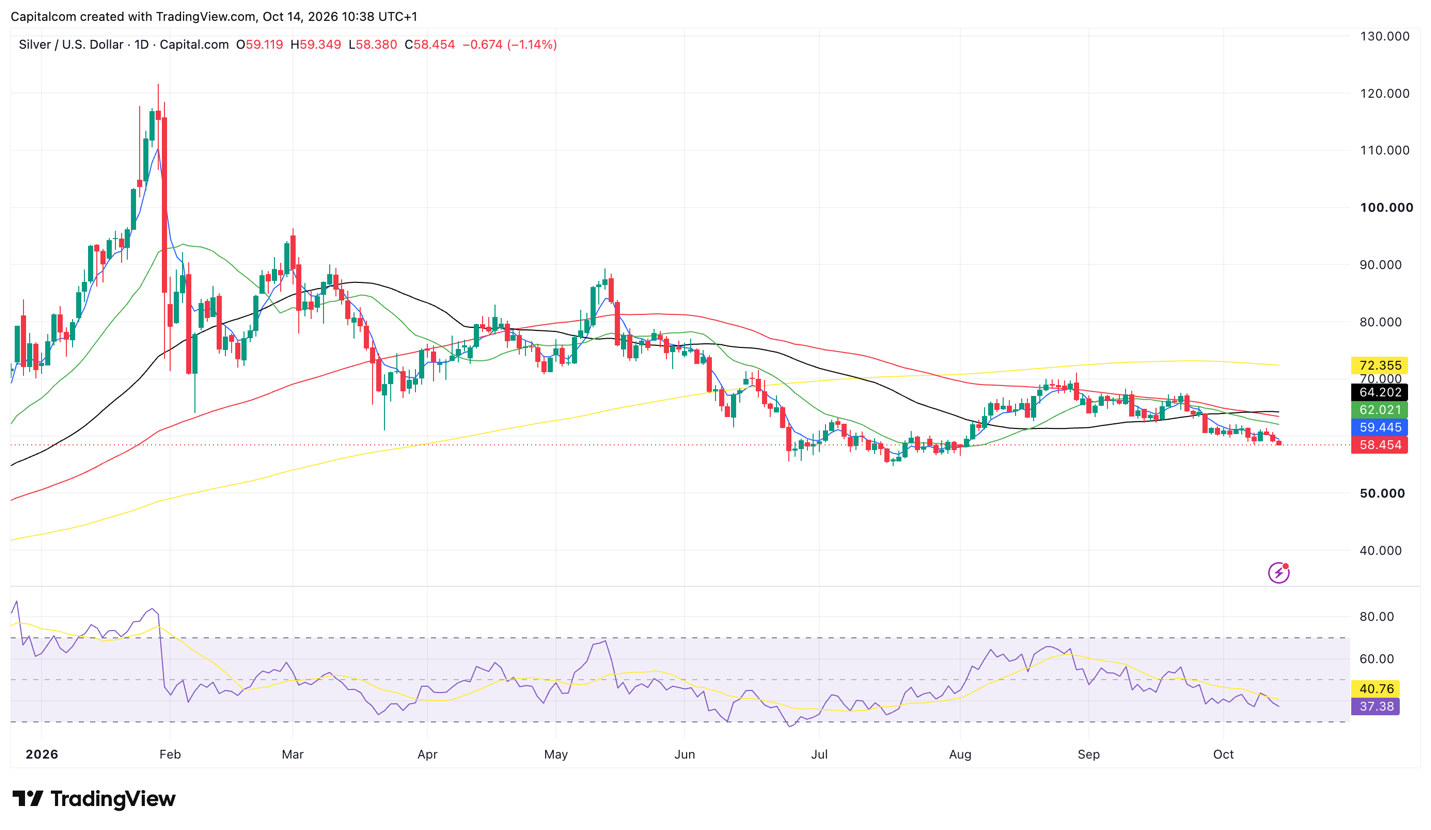Click the Apr label on time axis
Image resolution: width=1431 pixels, height=830 pixels.
[x=427, y=755]
